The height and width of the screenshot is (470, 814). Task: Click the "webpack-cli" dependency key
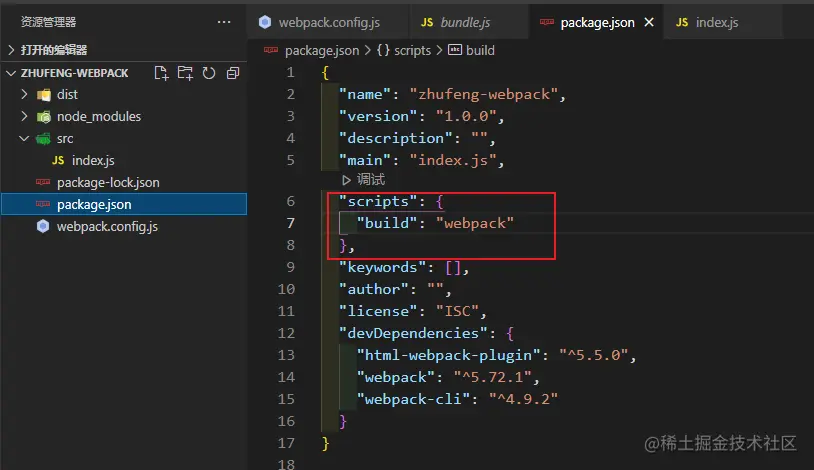tap(413, 399)
